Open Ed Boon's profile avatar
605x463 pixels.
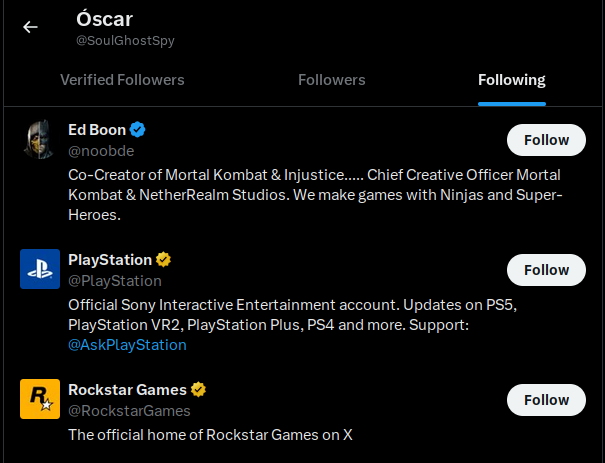tap(39, 139)
